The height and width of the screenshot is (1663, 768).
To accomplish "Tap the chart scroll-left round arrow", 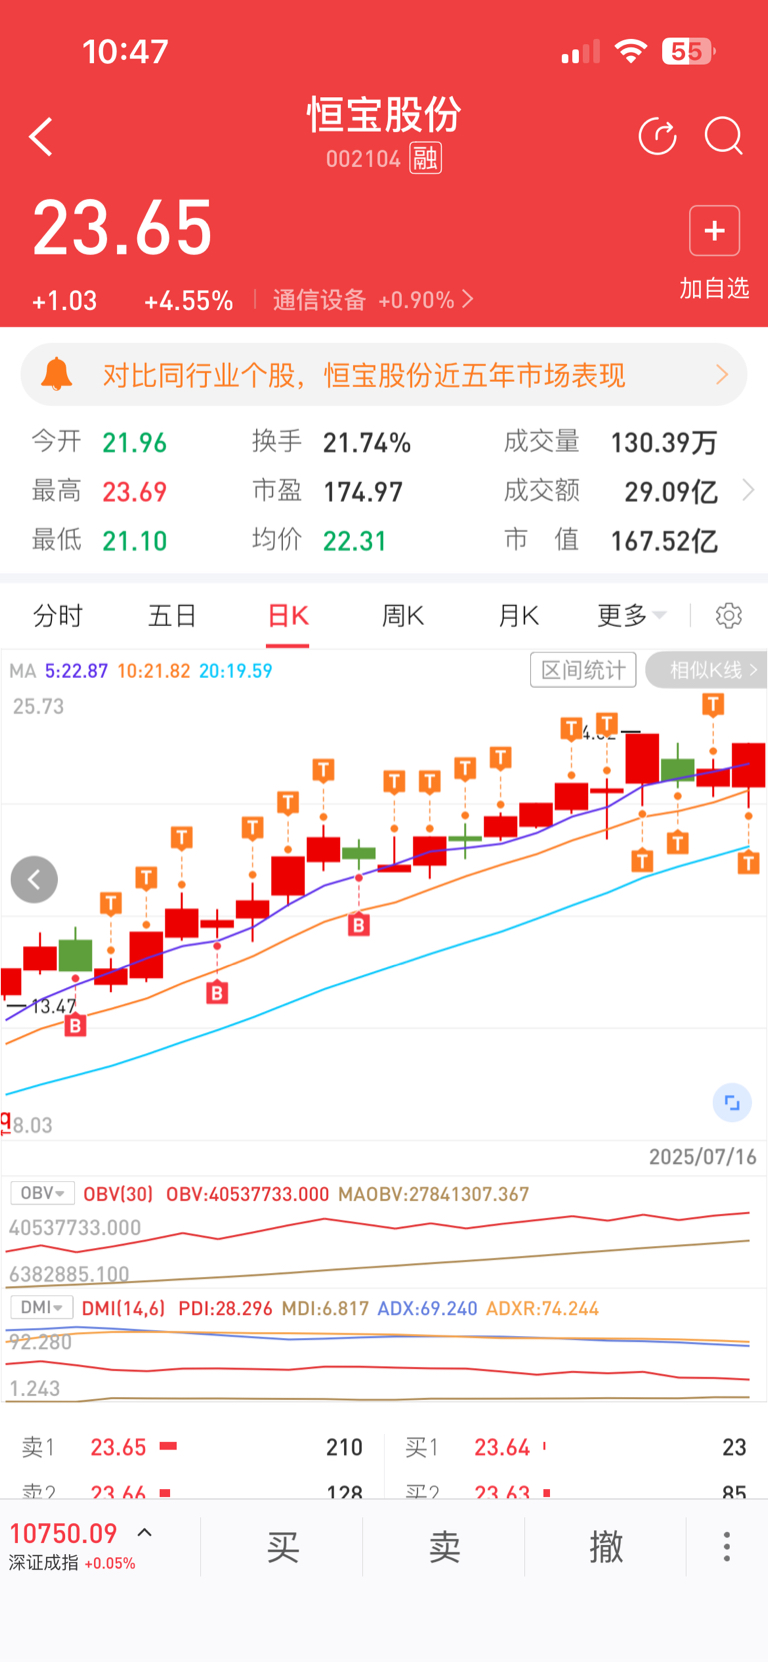I will coord(34,880).
